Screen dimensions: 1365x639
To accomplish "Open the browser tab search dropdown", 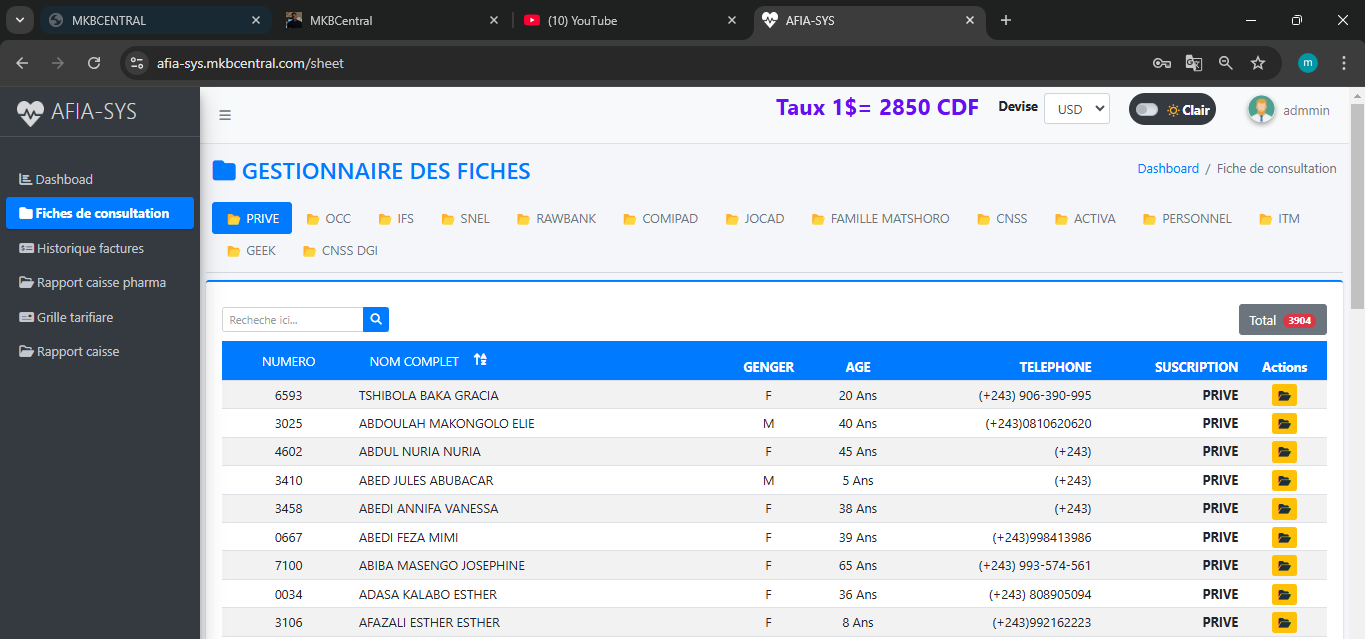I will point(19,20).
